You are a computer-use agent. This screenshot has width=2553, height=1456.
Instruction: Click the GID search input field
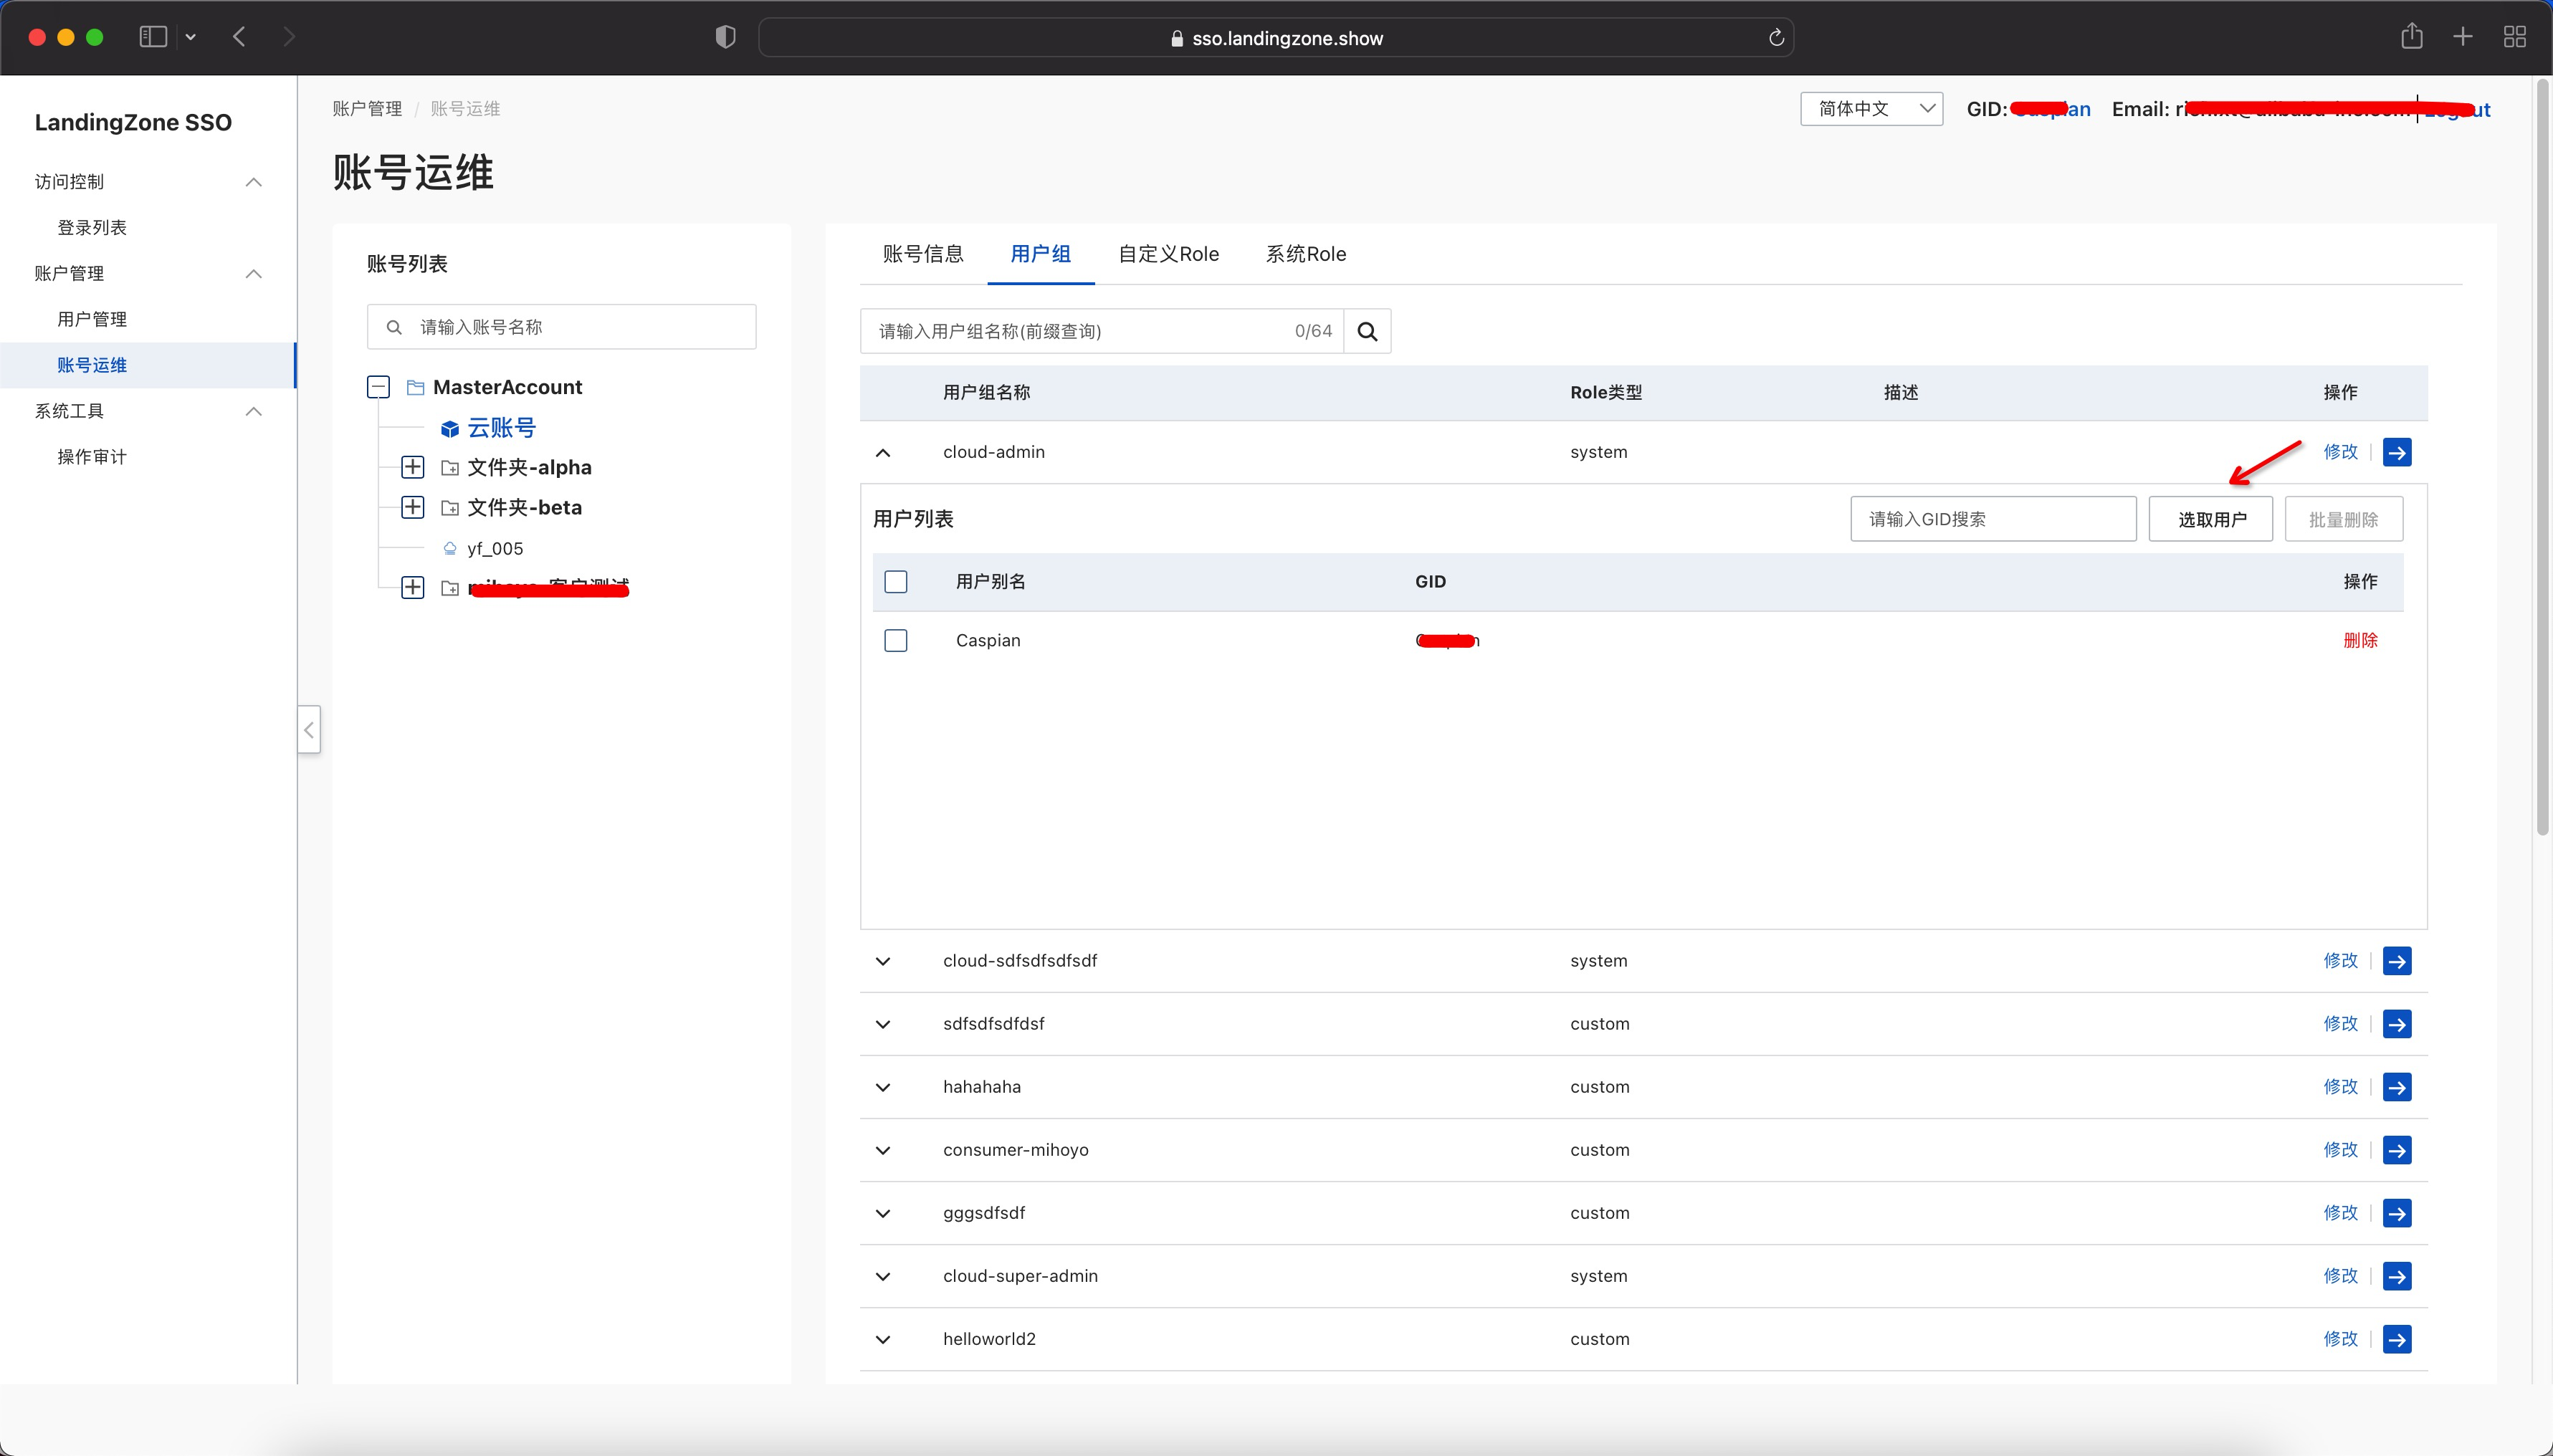click(x=1992, y=519)
